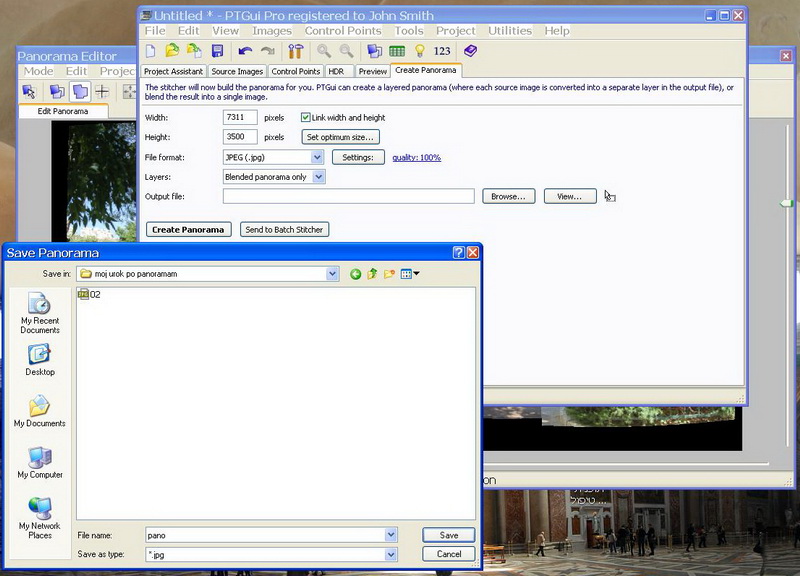Image resolution: width=800 pixels, height=576 pixels.
Task: Switch to the Project Assistant tab
Action: point(173,71)
